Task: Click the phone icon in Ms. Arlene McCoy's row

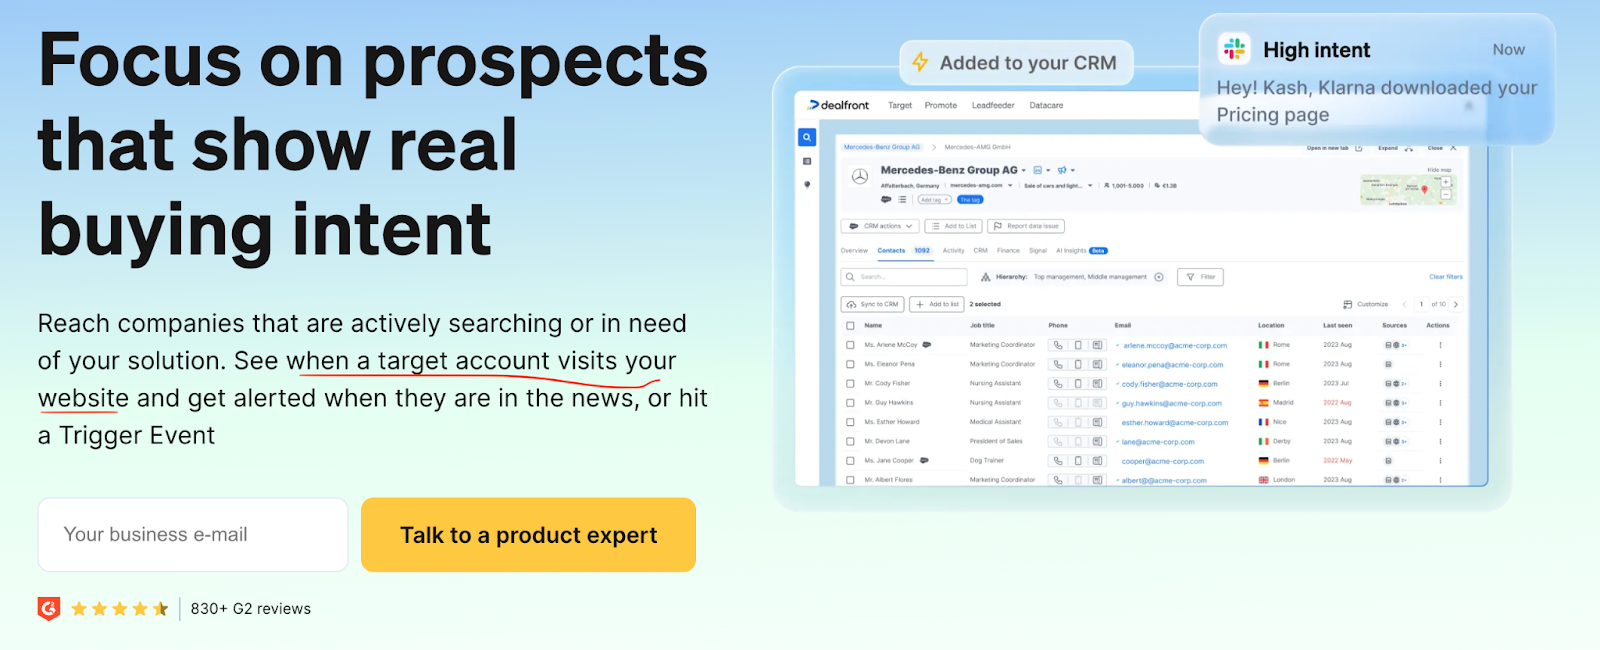Action: pyautogui.click(x=1058, y=345)
